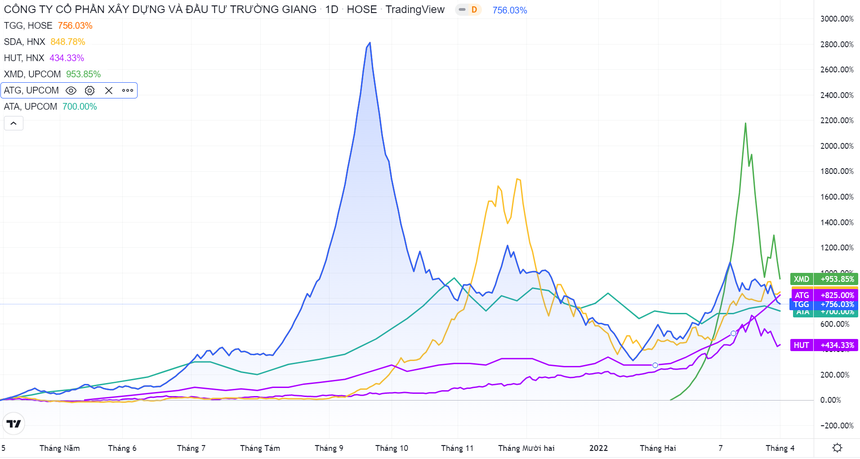Select the HUT, HNX legend entry
This screenshot has width=860, height=459.
point(25,58)
